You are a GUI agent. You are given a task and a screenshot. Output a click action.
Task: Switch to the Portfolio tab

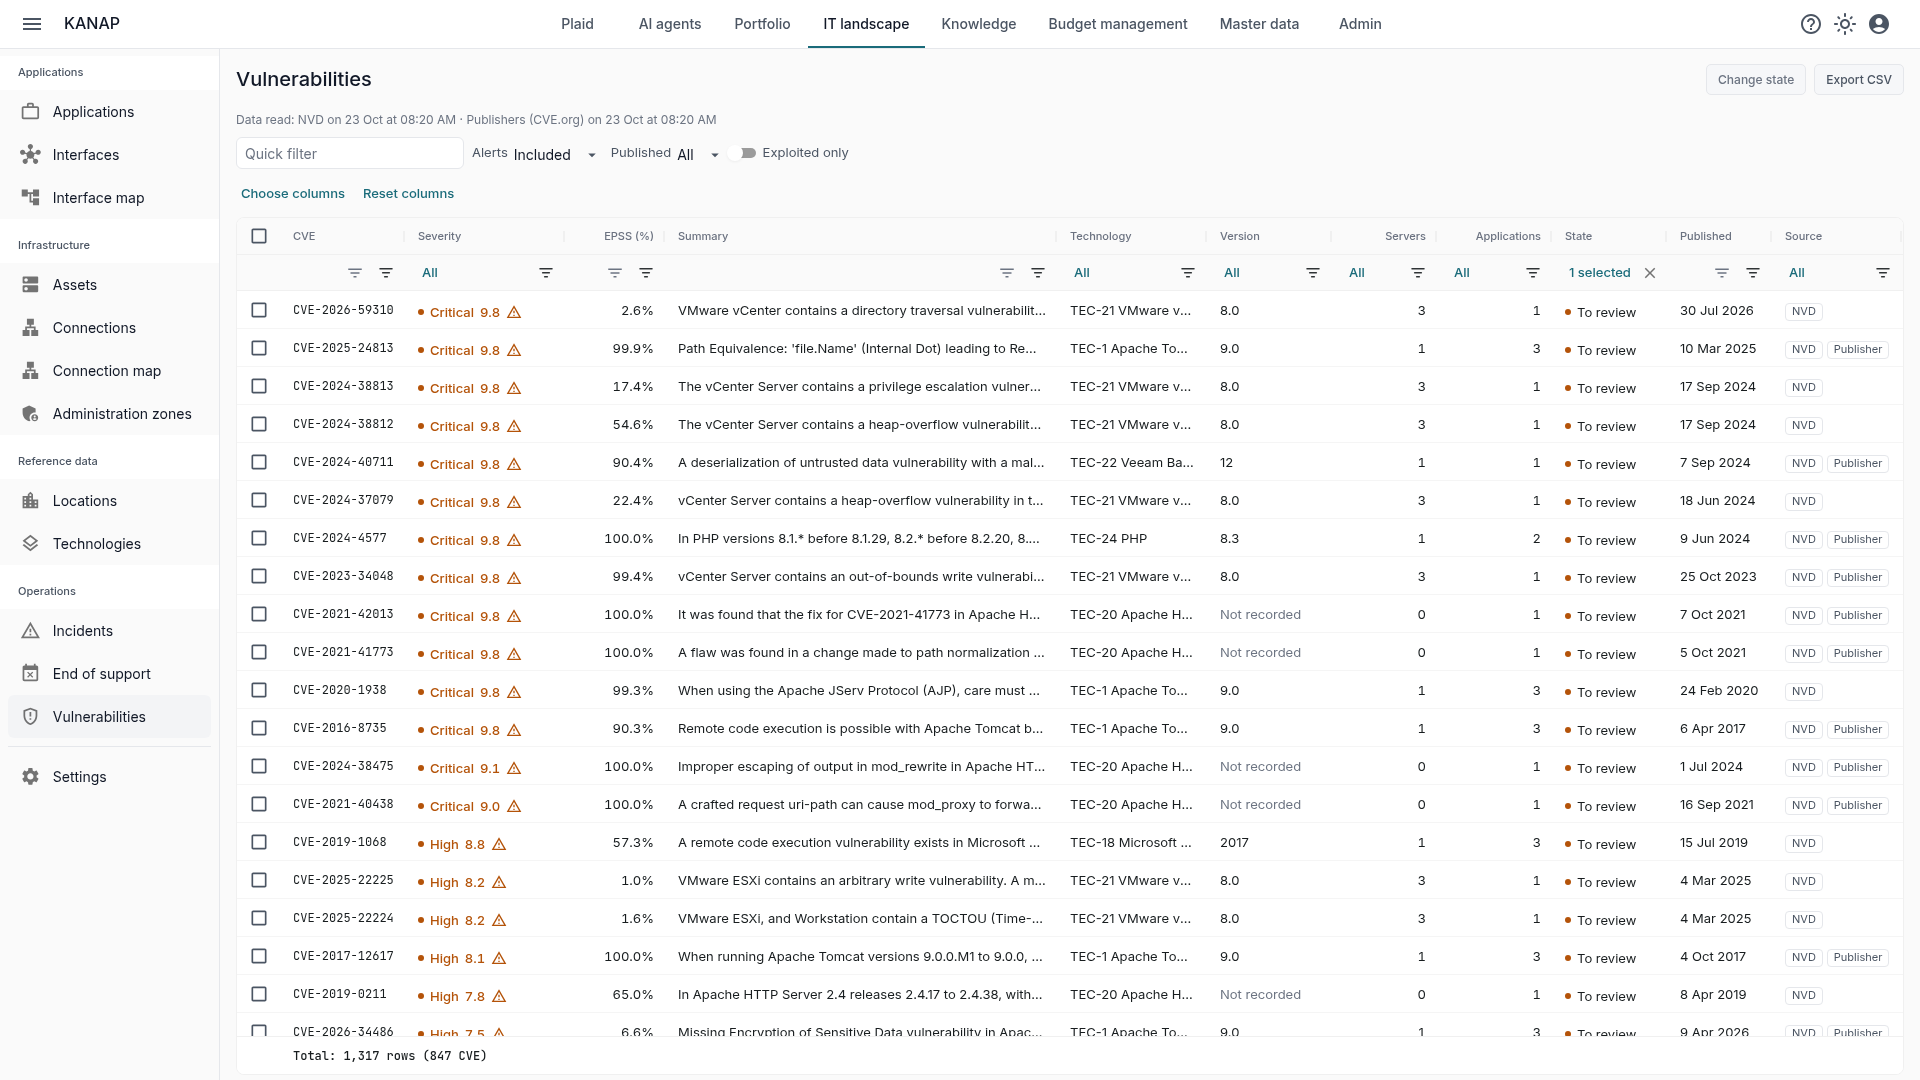pyautogui.click(x=762, y=24)
